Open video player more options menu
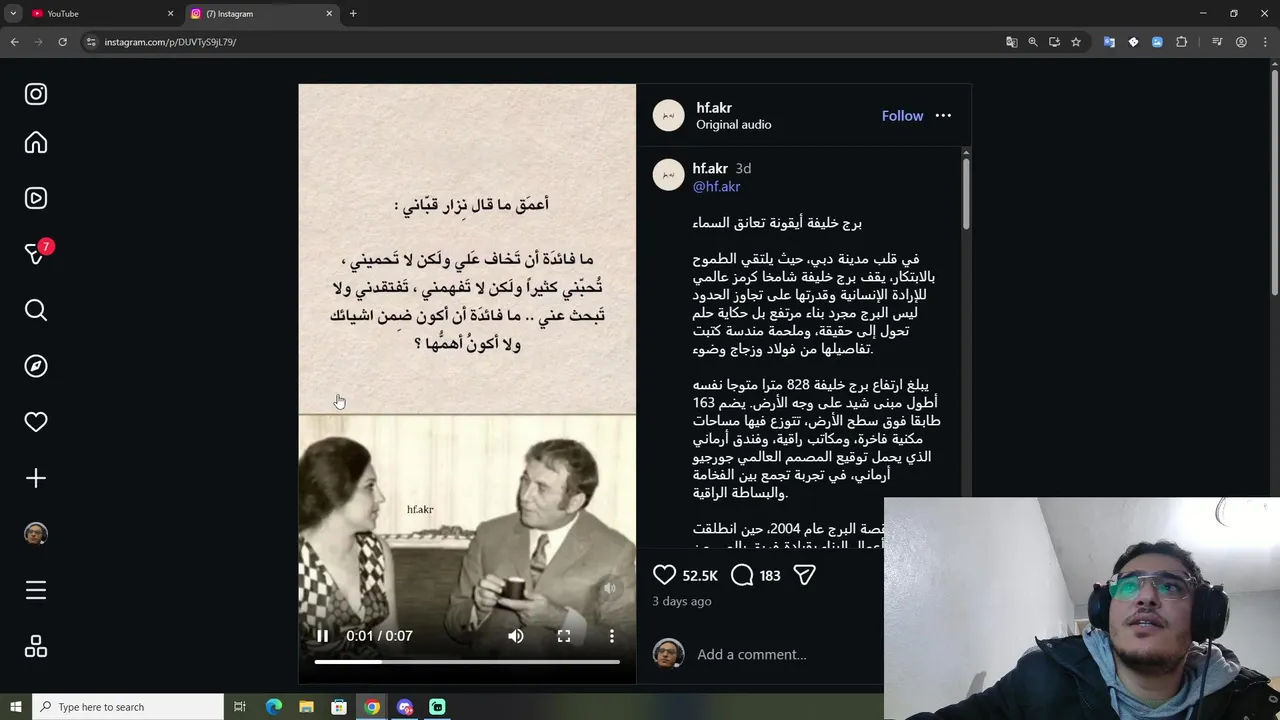The height and width of the screenshot is (720, 1280). (x=612, y=636)
